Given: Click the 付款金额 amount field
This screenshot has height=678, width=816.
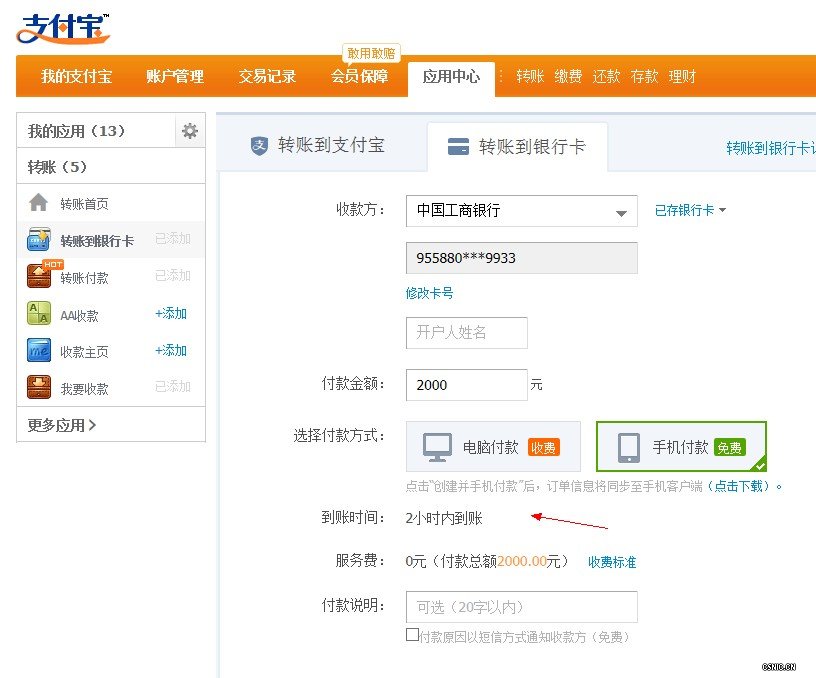Looking at the screenshot, I should point(466,385).
